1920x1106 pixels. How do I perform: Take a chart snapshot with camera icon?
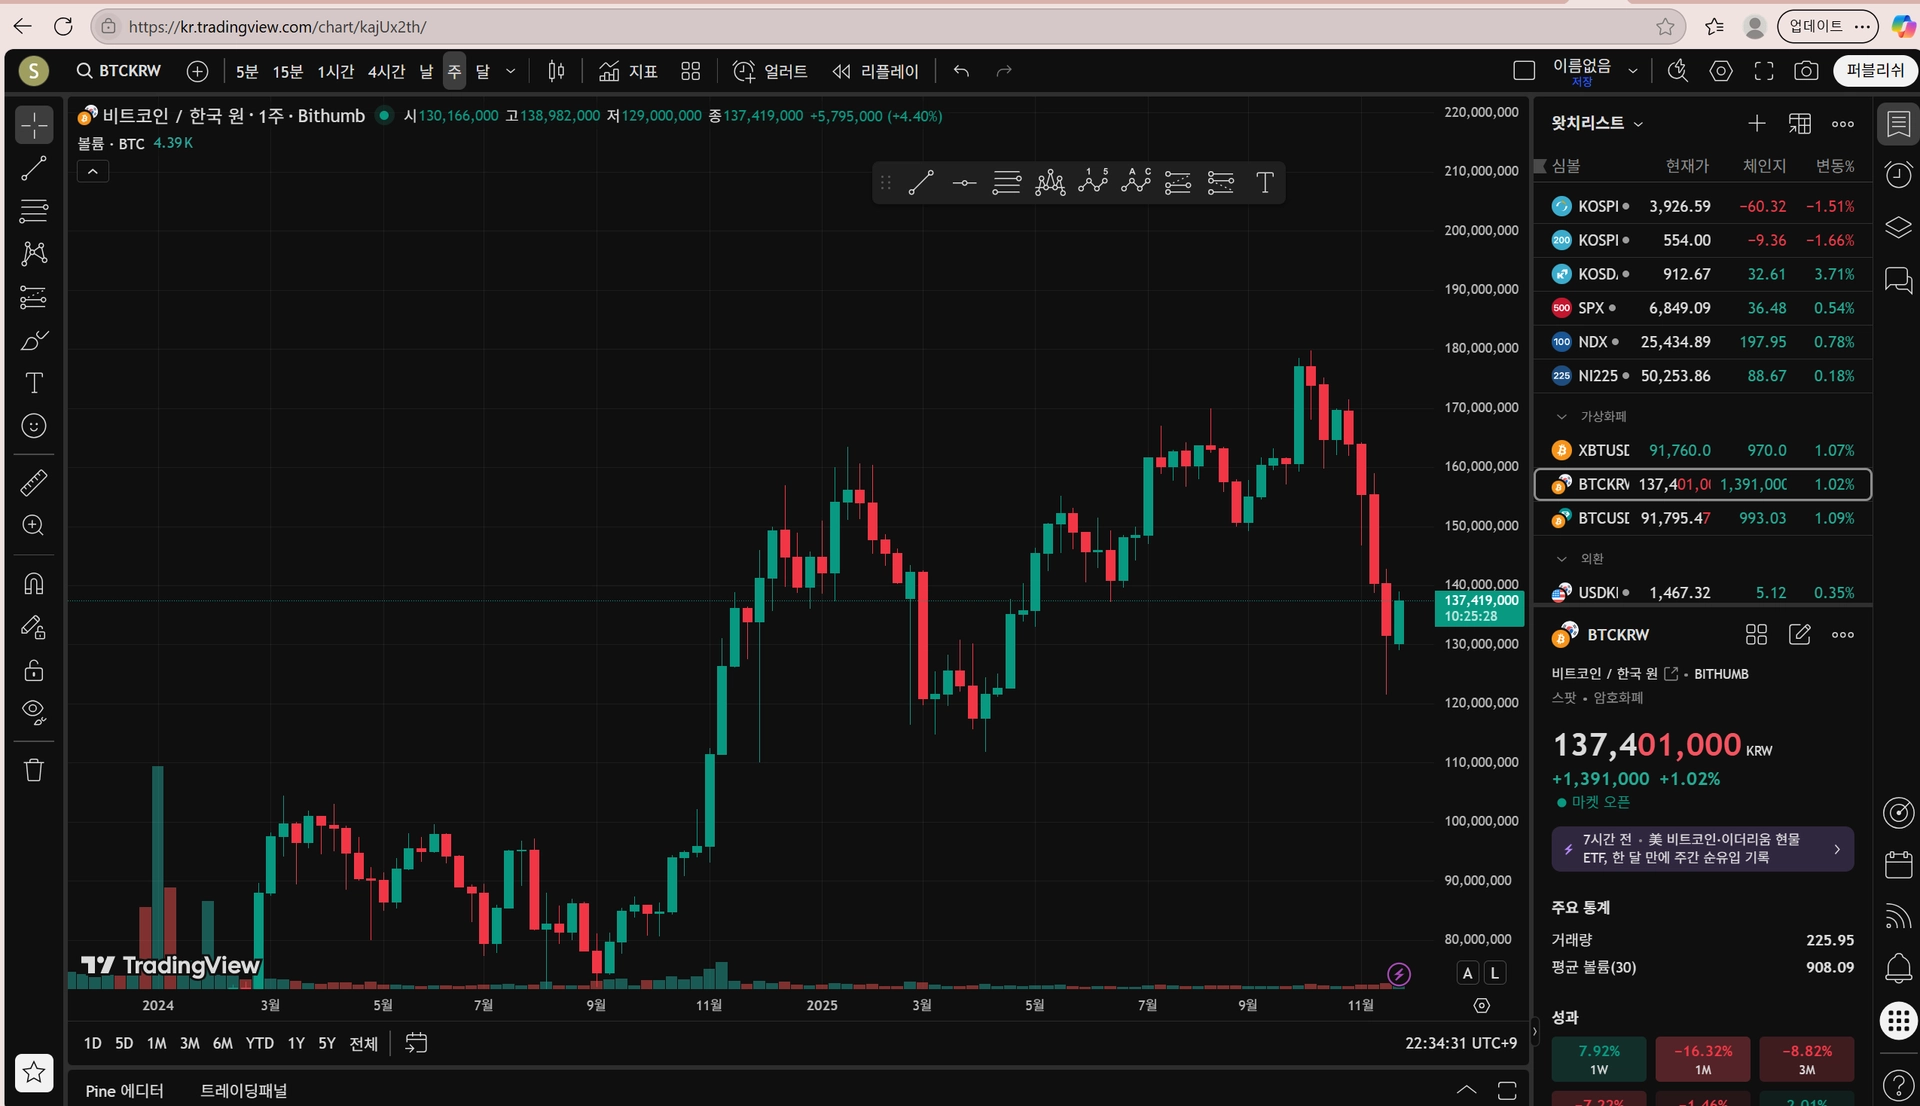tap(1806, 71)
